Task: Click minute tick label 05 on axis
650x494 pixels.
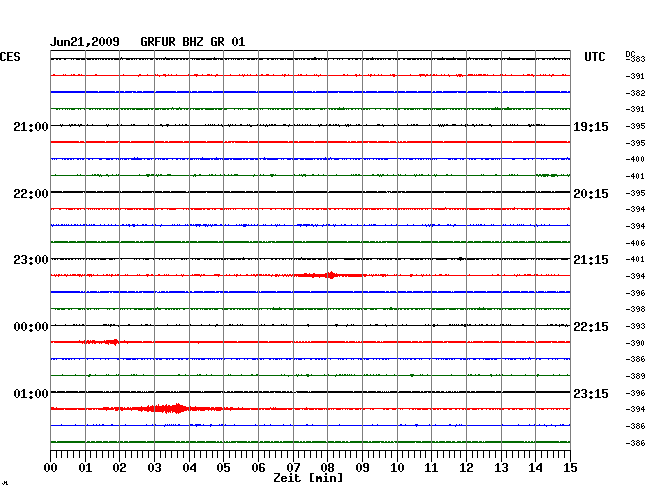Action: point(223,467)
